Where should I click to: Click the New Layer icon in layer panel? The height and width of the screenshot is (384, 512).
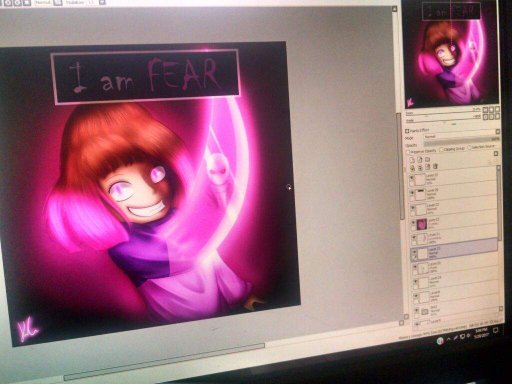412,160
